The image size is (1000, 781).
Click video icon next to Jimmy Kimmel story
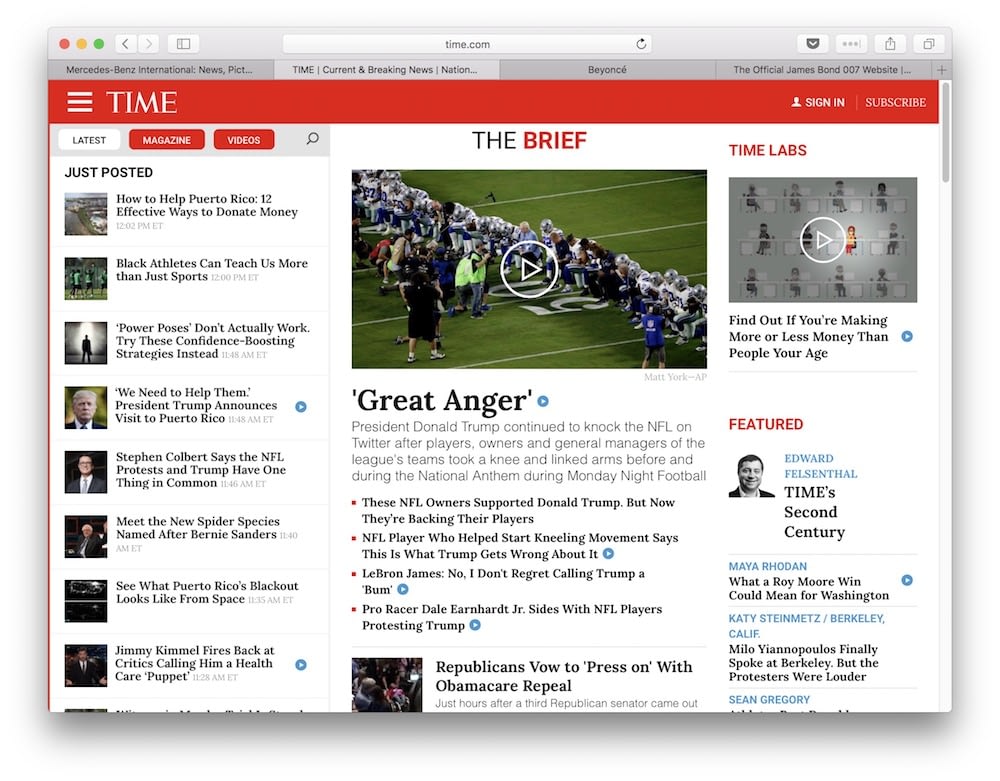tap(301, 665)
